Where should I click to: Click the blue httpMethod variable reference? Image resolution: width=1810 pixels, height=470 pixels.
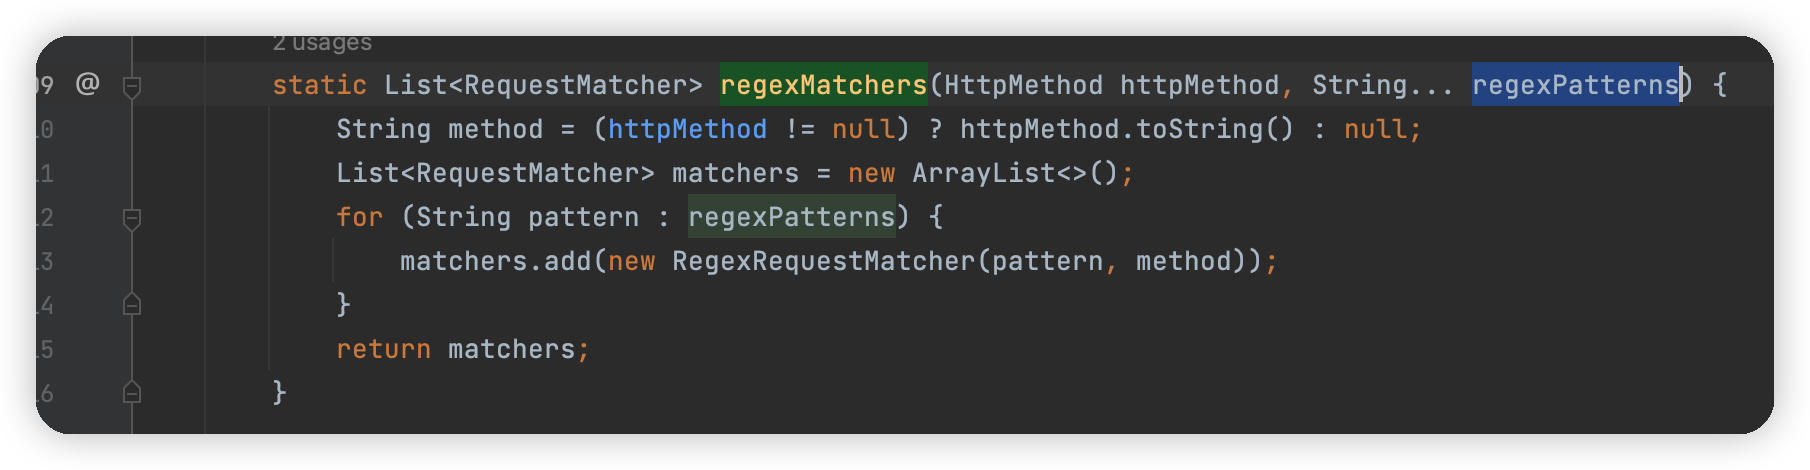[x=688, y=129]
